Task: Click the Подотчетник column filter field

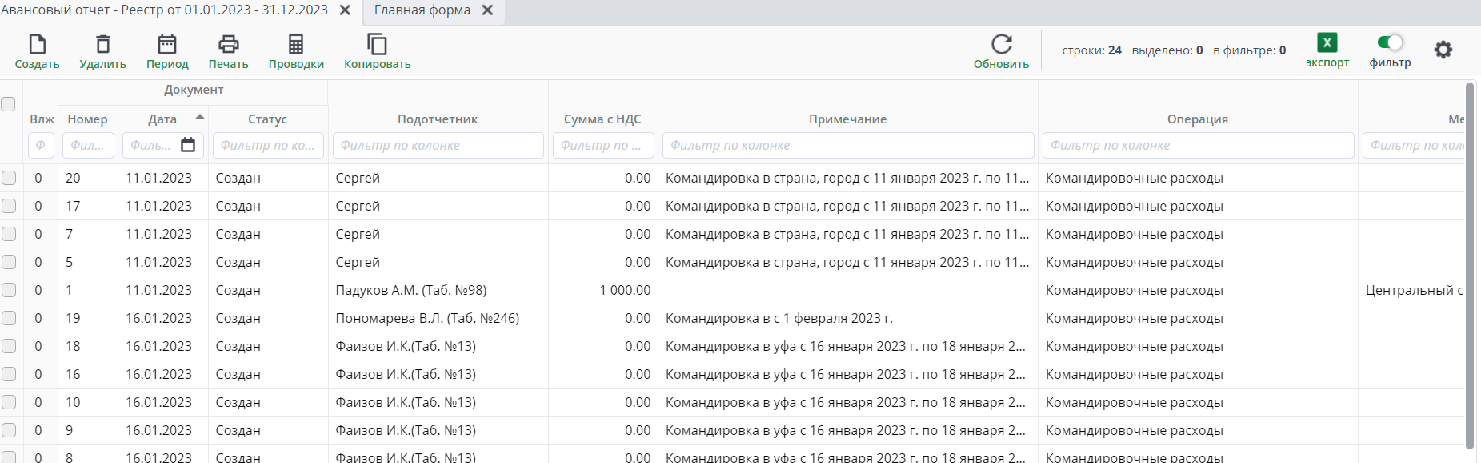Action: tap(438, 146)
